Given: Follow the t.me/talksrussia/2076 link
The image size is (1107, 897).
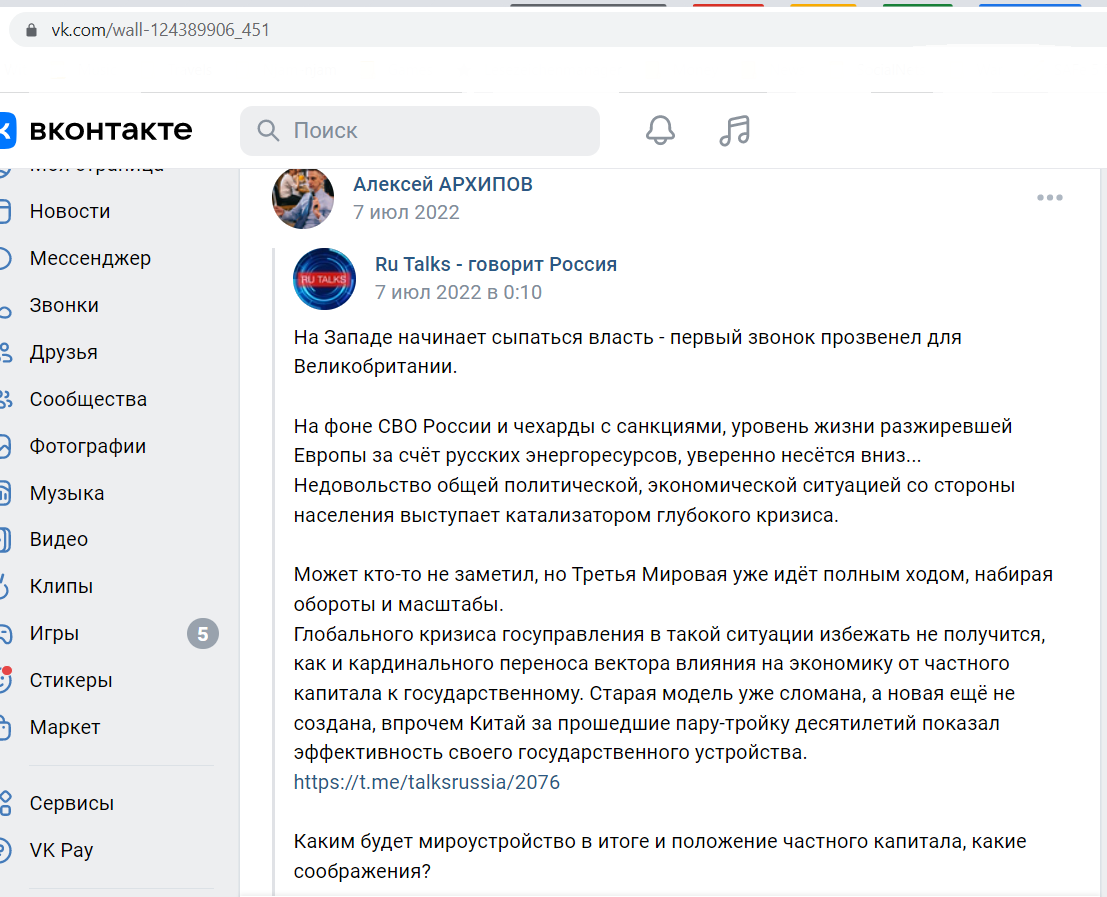Looking at the screenshot, I should [x=426, y=782].
